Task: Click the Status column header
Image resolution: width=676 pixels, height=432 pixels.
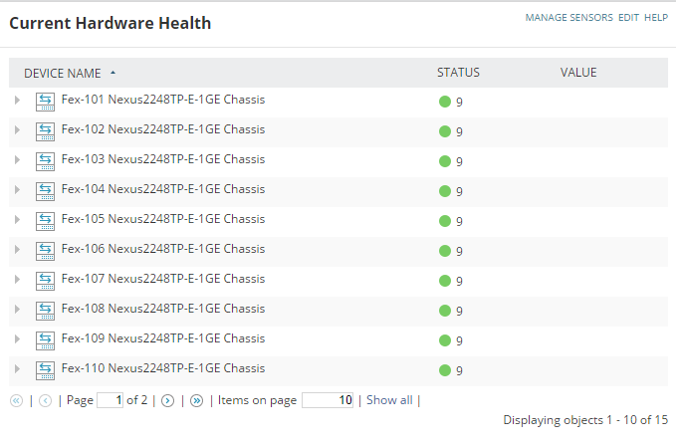Action: click(x=458, y=72)
